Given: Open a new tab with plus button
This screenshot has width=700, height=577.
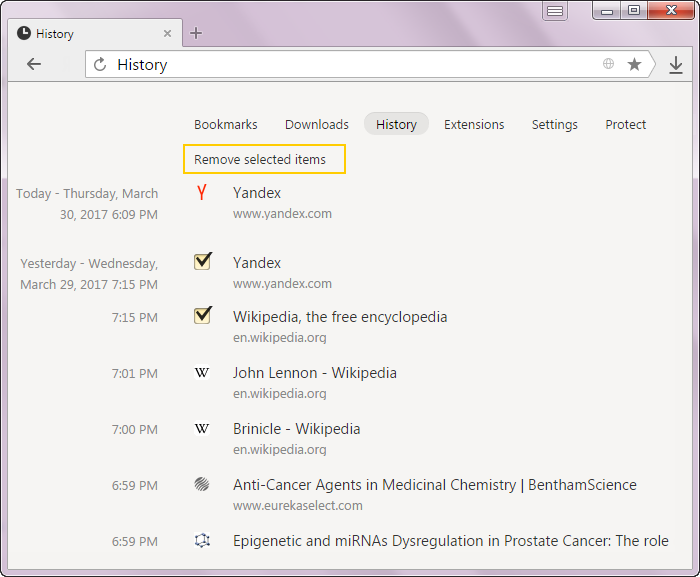Looking at the screenshot, I should (x=196, y=33).
